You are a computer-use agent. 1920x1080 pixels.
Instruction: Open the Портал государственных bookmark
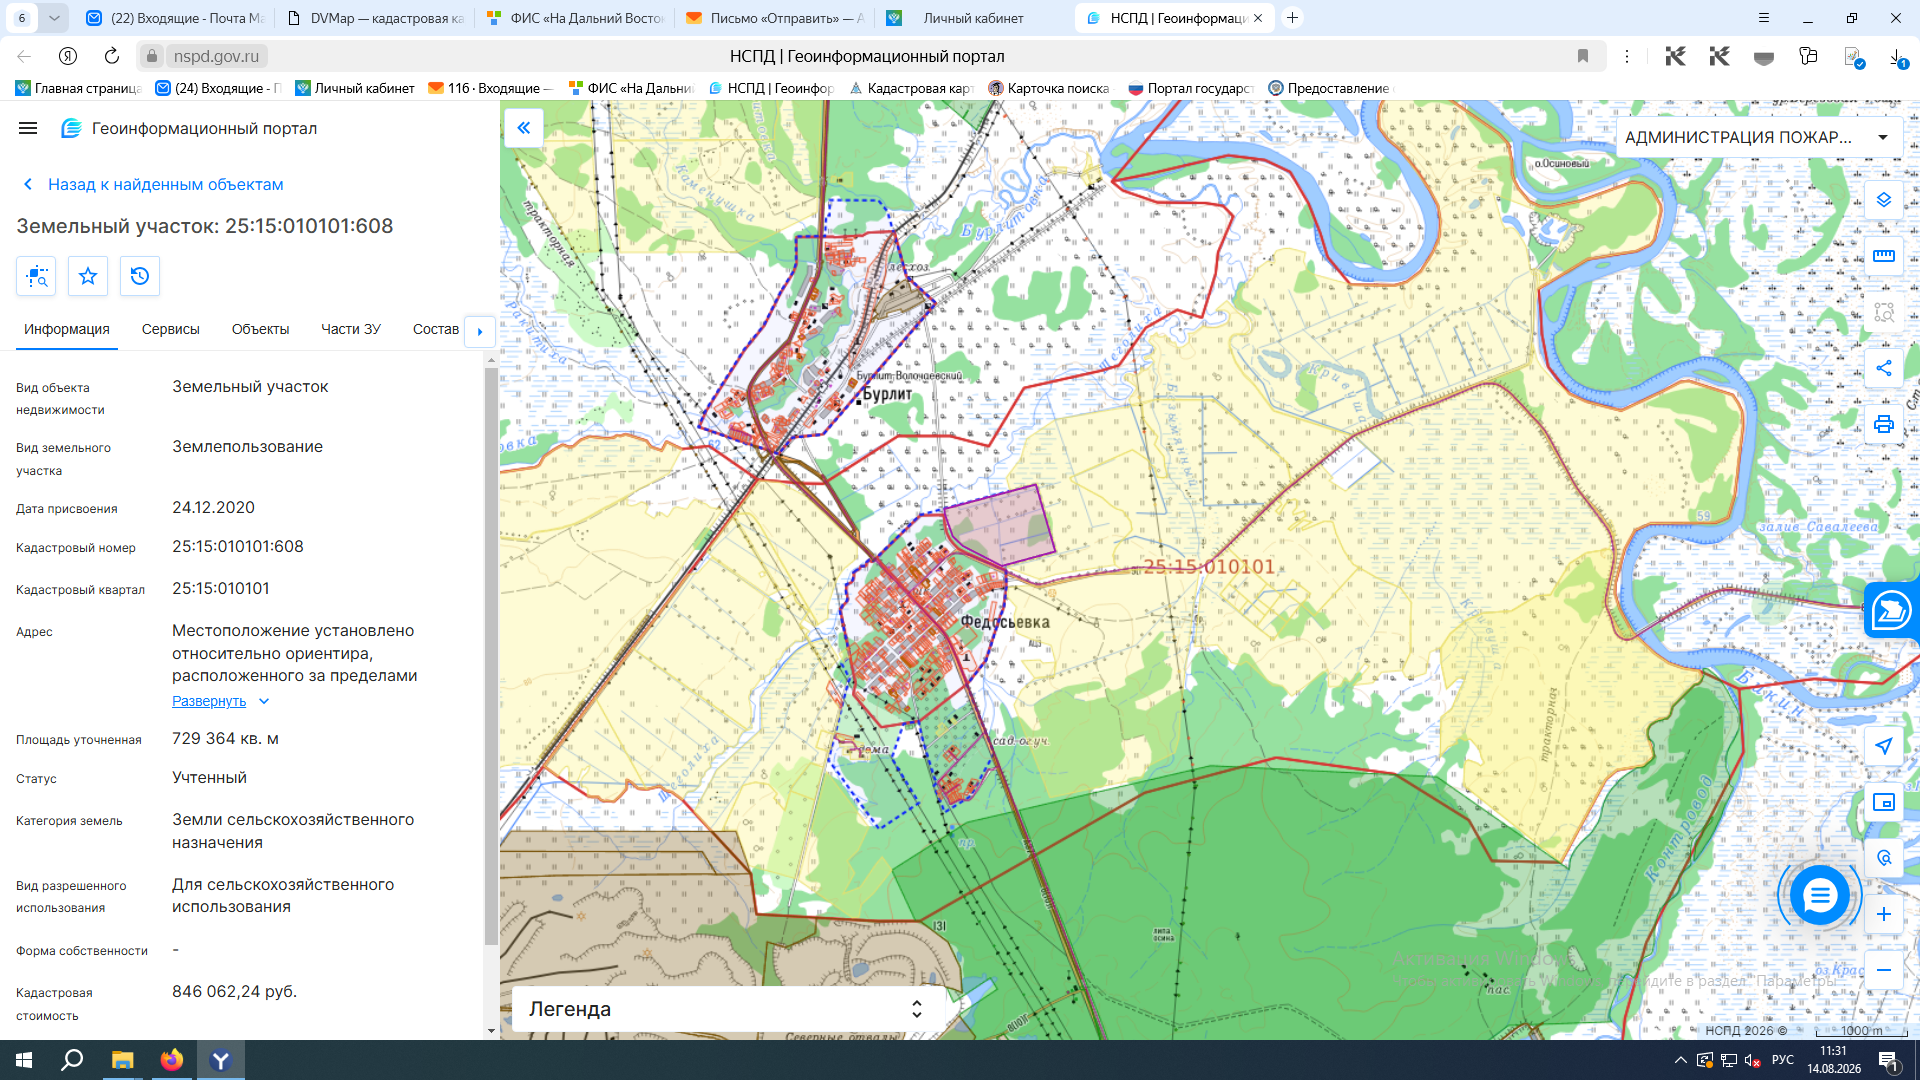coord(1190,88)
